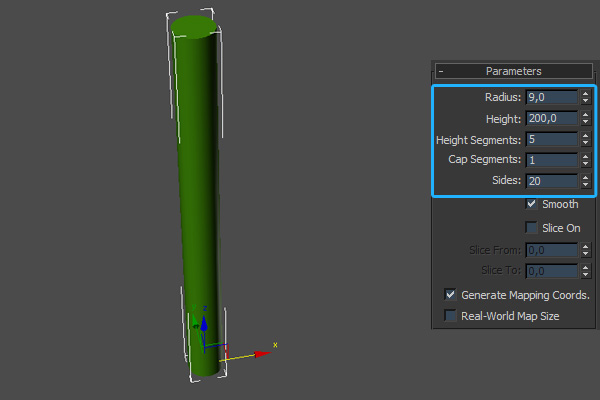This screenshot has width=600, height=400.
Task: Click the red X axis gizmo arrow
Action: (264, 352)
